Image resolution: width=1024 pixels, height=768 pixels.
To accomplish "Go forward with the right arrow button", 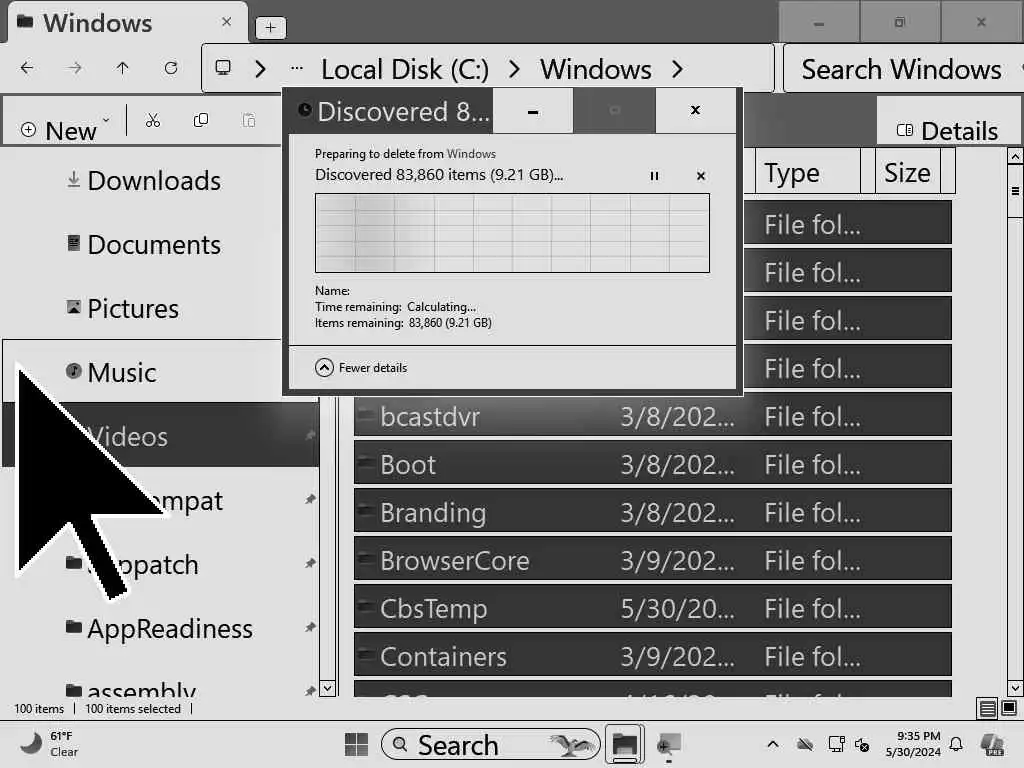I will [75, 68].
